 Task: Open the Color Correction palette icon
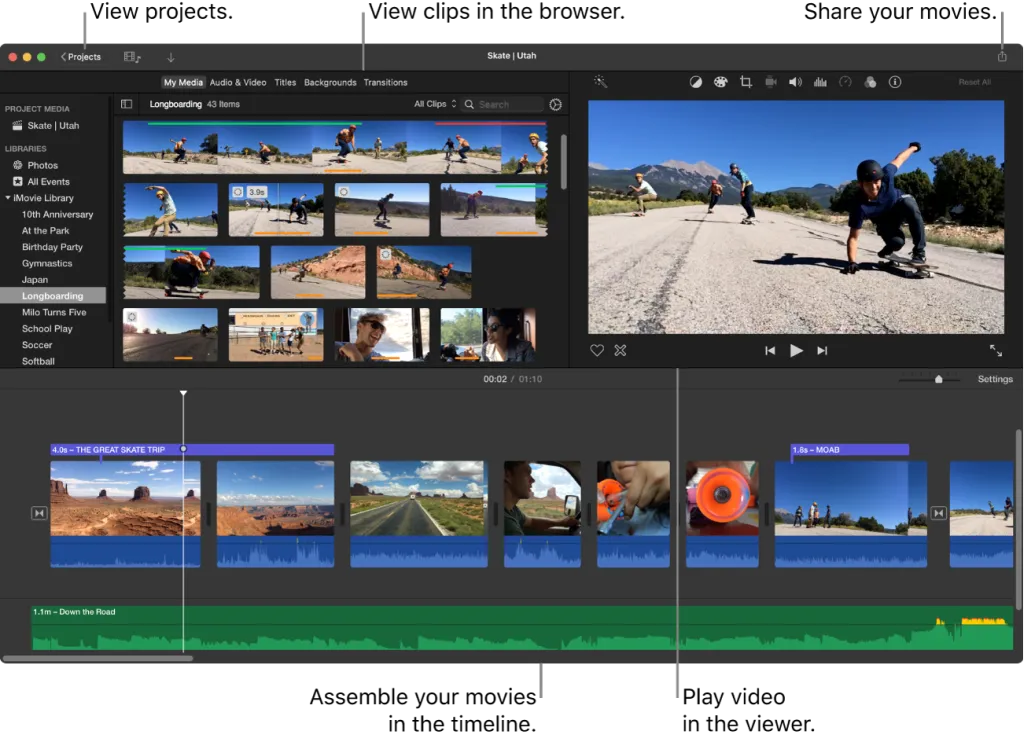(x=720, y=82)
